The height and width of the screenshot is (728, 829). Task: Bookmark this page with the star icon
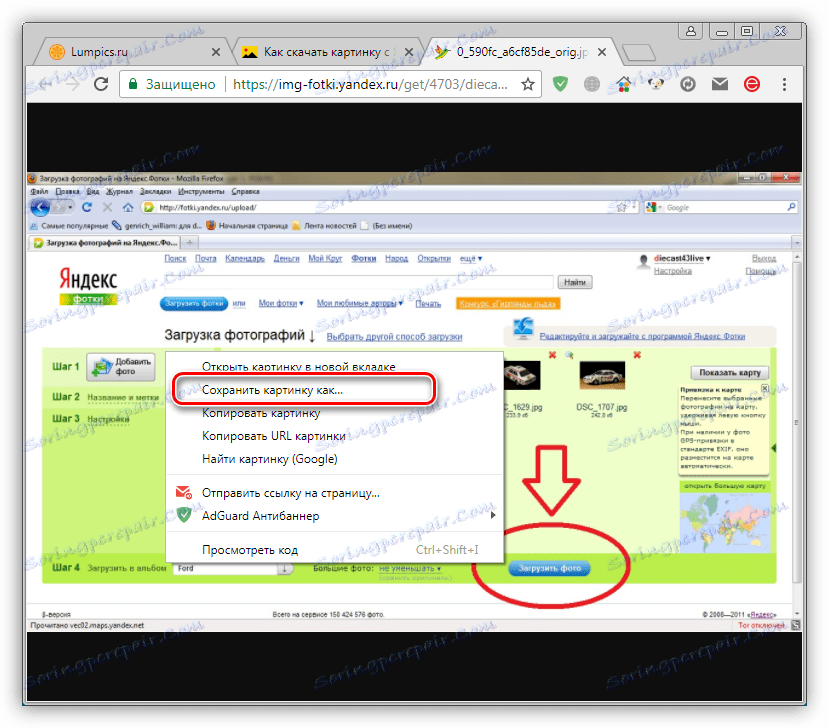pyautogui.click(x=528, y=84)
